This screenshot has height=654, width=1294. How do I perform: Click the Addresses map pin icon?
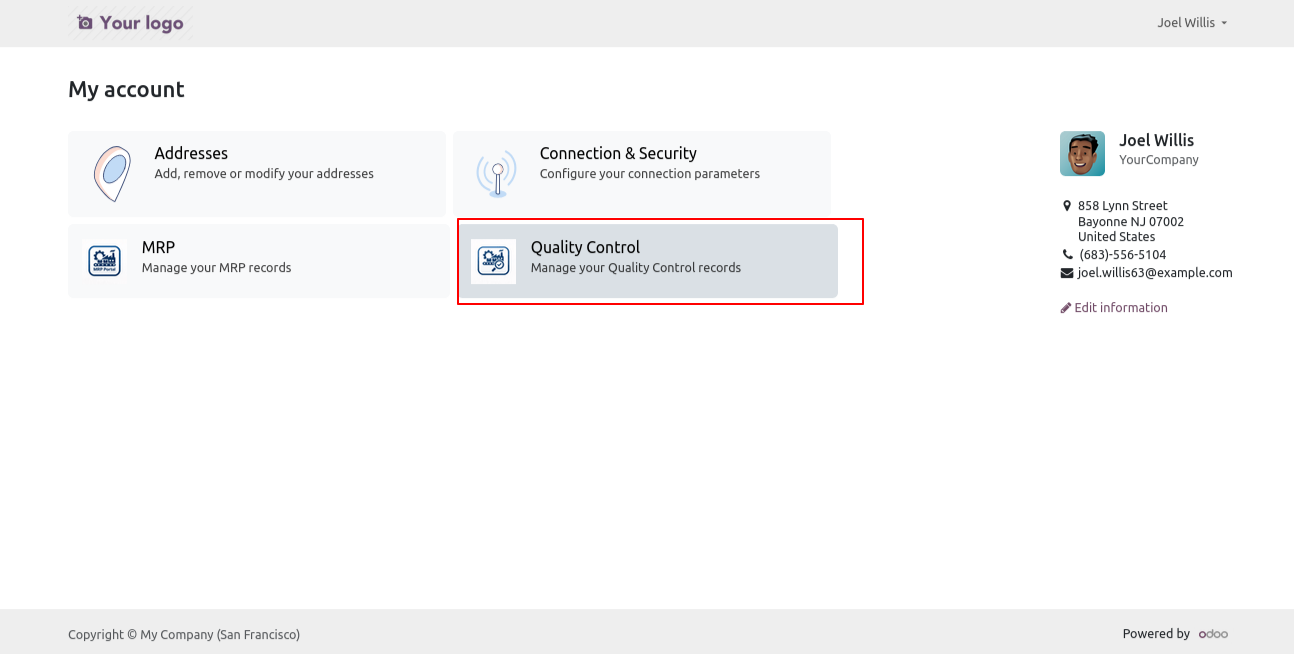click(x=112, y=173)
